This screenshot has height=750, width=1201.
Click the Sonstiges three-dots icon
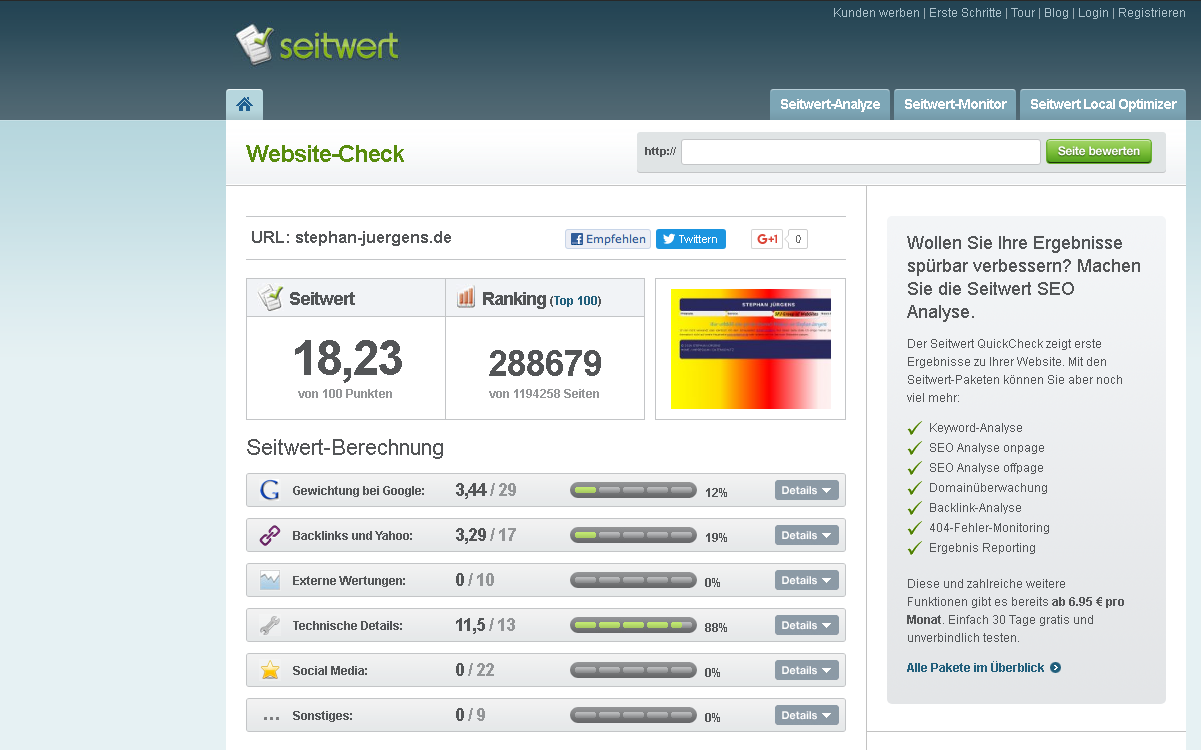click(x=271, y=717)
